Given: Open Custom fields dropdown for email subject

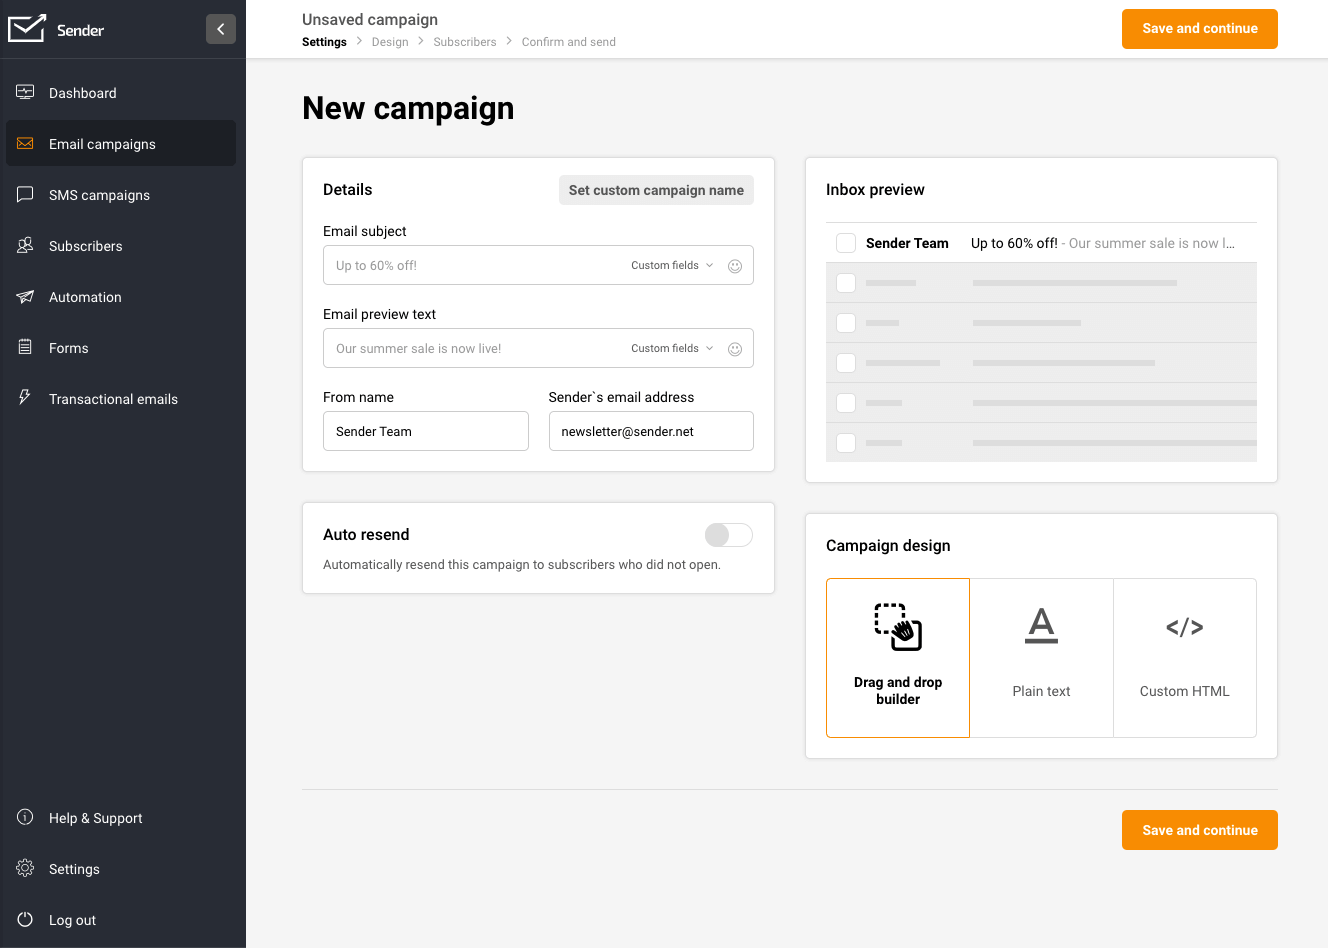Looking at the screenshot, I should tap(671, 265).
